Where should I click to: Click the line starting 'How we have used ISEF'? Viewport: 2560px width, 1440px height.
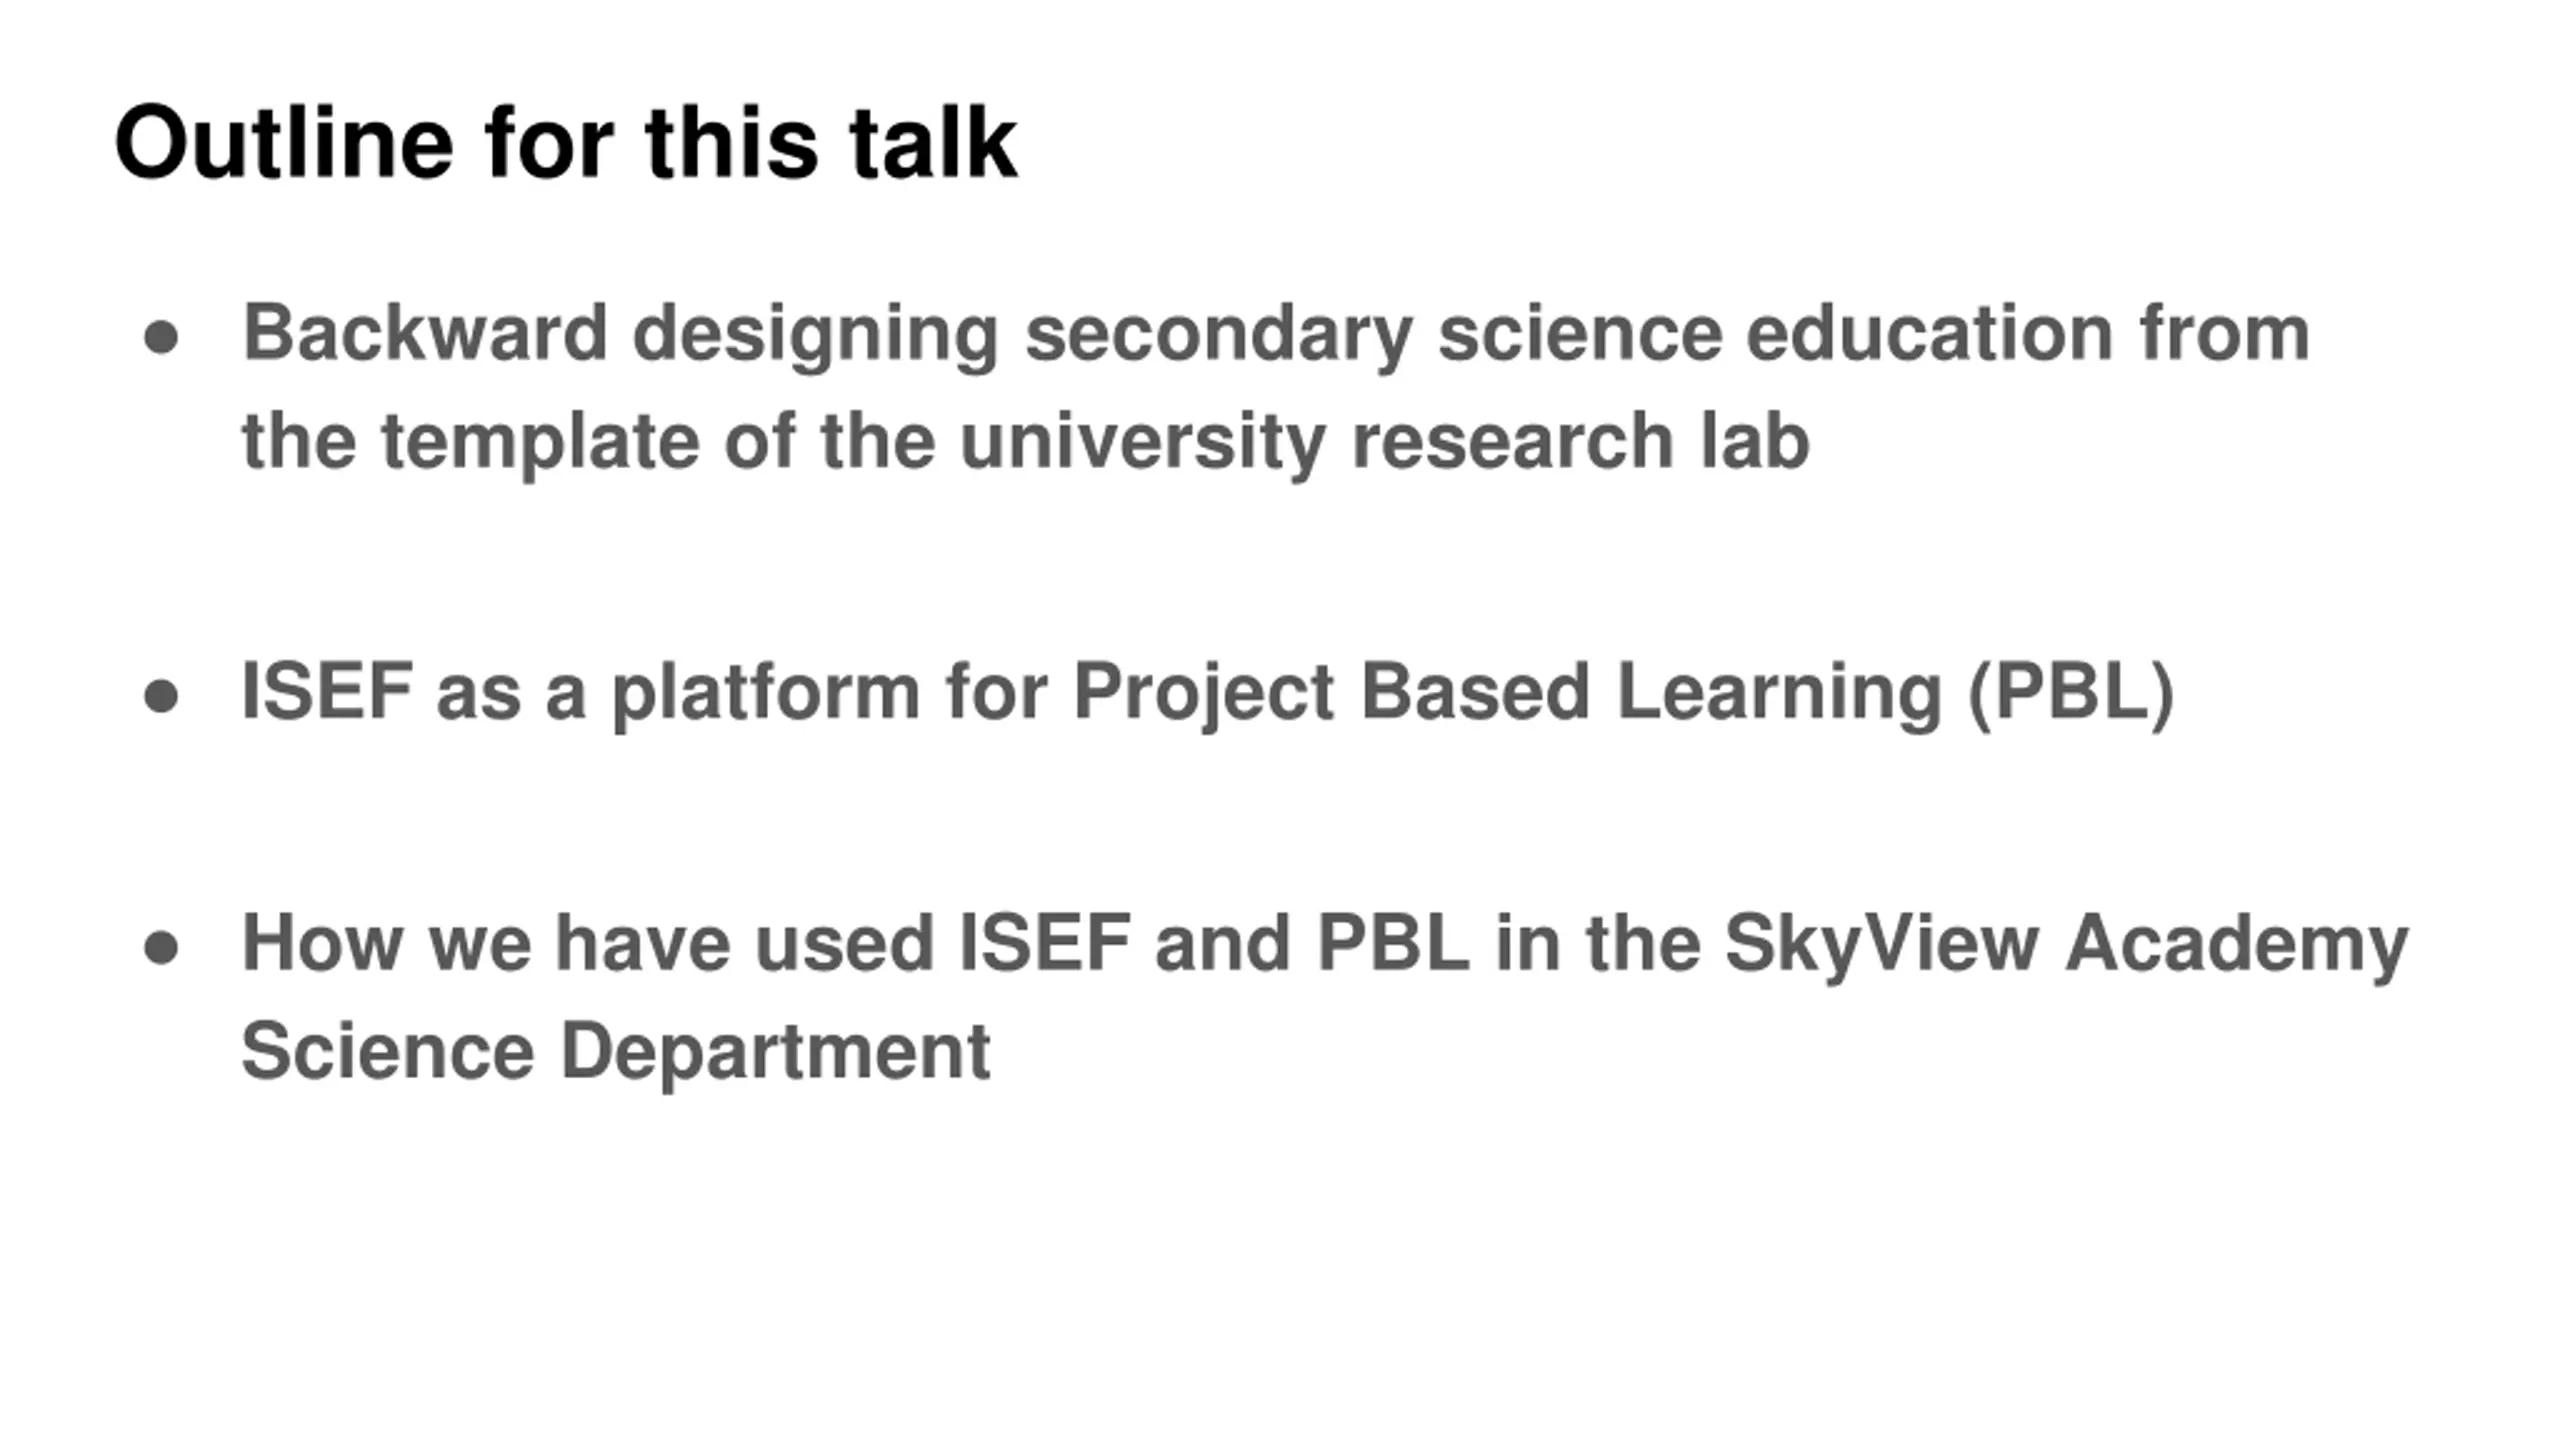pos(1325,945)
